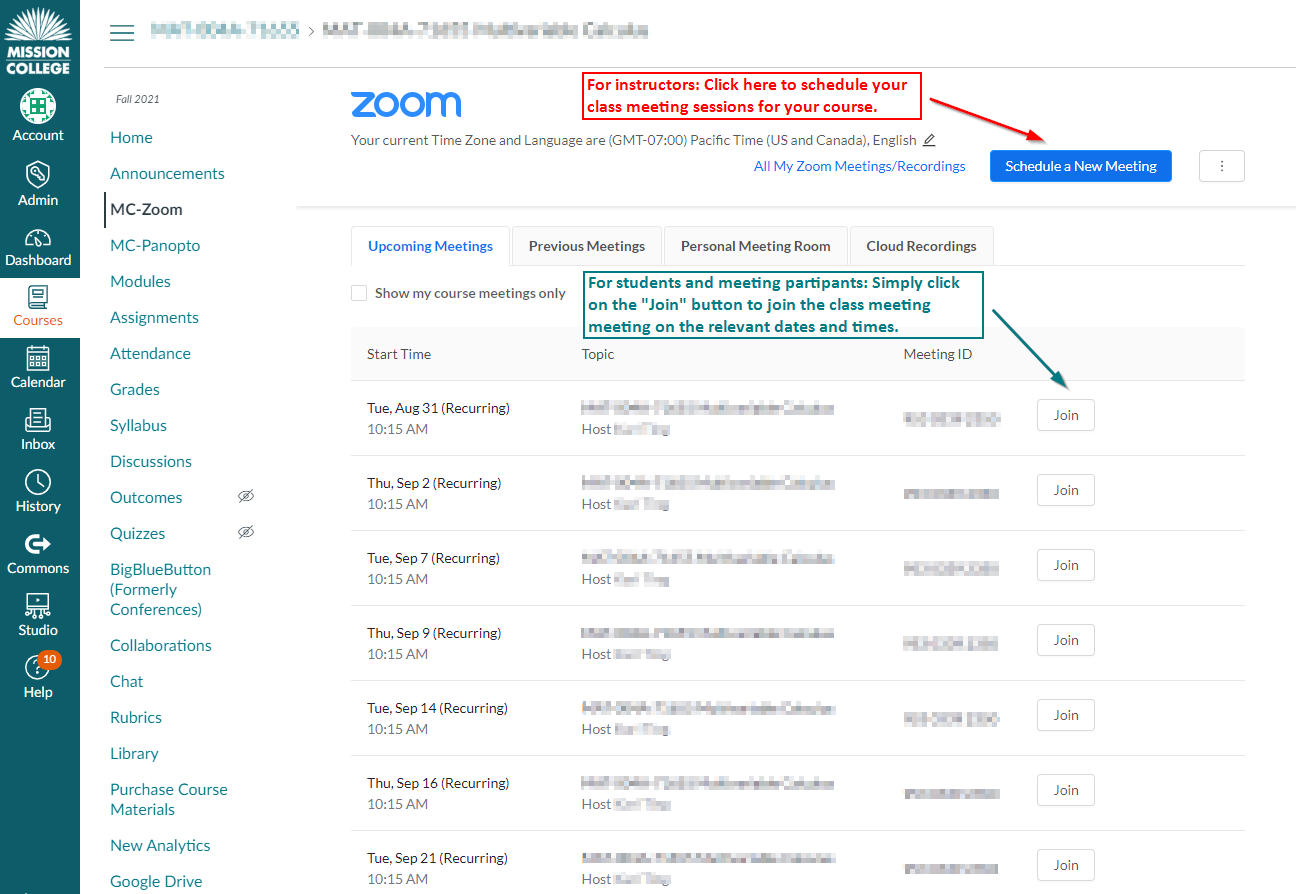Click Schedule a New Meeting button
The width and height of the screenshot is (1296, 894).
click(x=1081, y=166)
